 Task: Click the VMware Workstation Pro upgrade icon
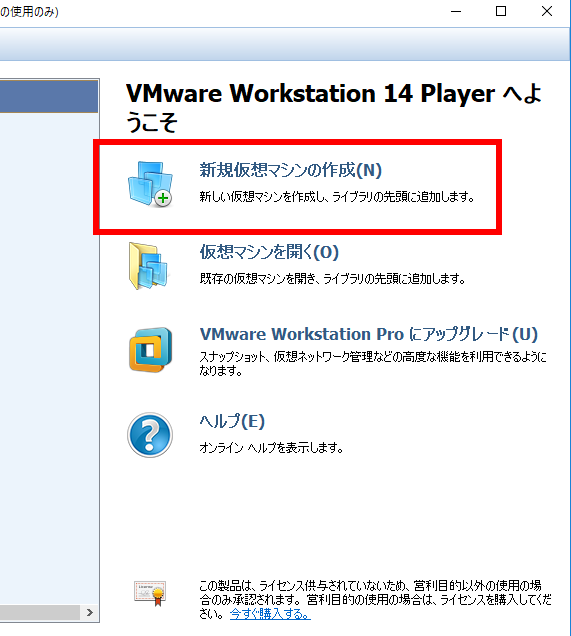click(x=150, y=350)
